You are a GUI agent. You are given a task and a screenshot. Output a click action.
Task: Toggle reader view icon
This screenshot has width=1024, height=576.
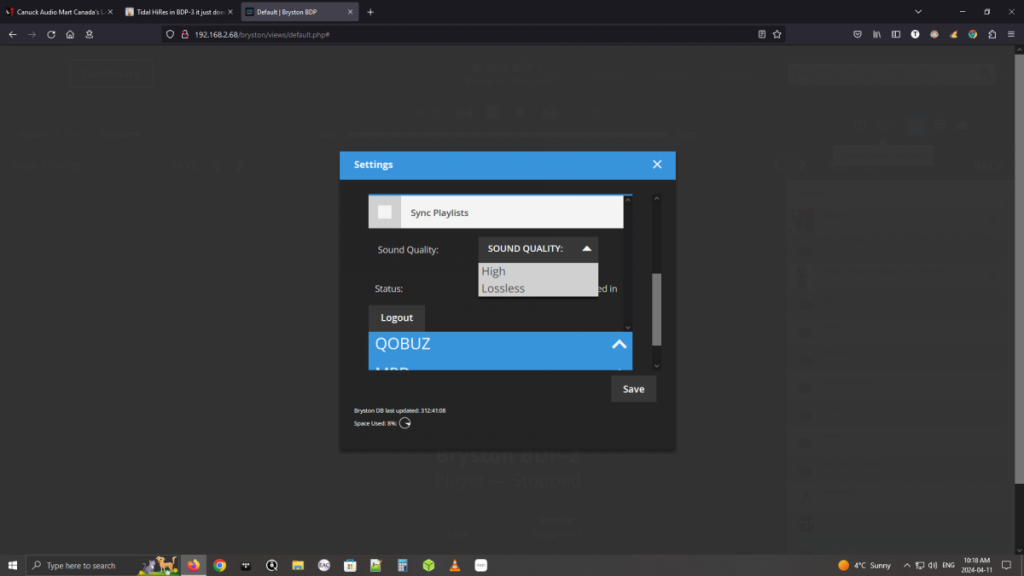point(761,35)
